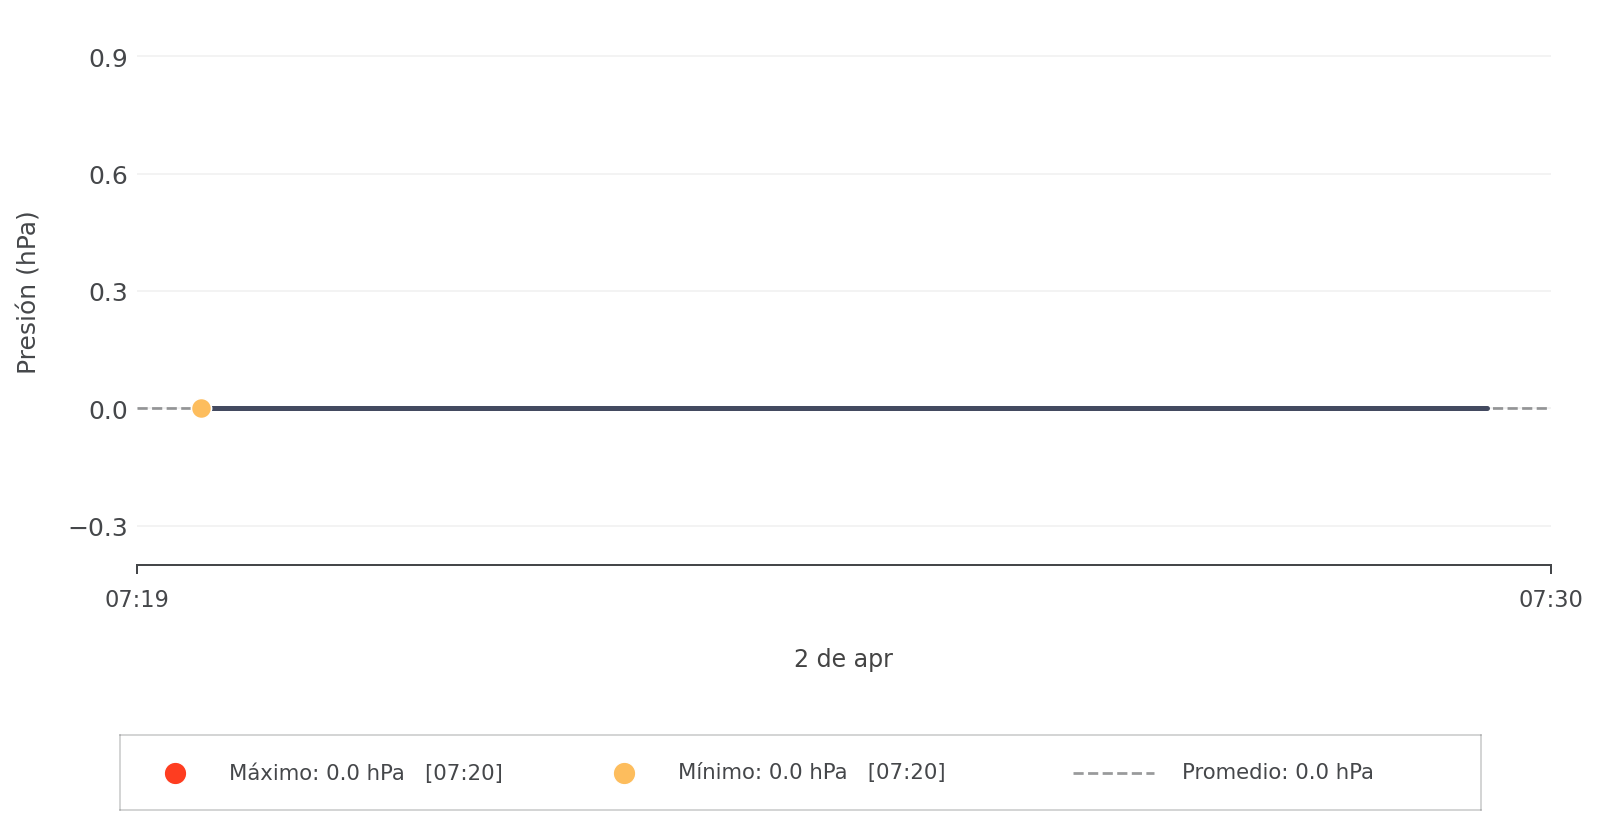Screen dimensions: 1601x828
Task: Click the 0.0 y-axis tick label
Action: (x=108, y=410)
